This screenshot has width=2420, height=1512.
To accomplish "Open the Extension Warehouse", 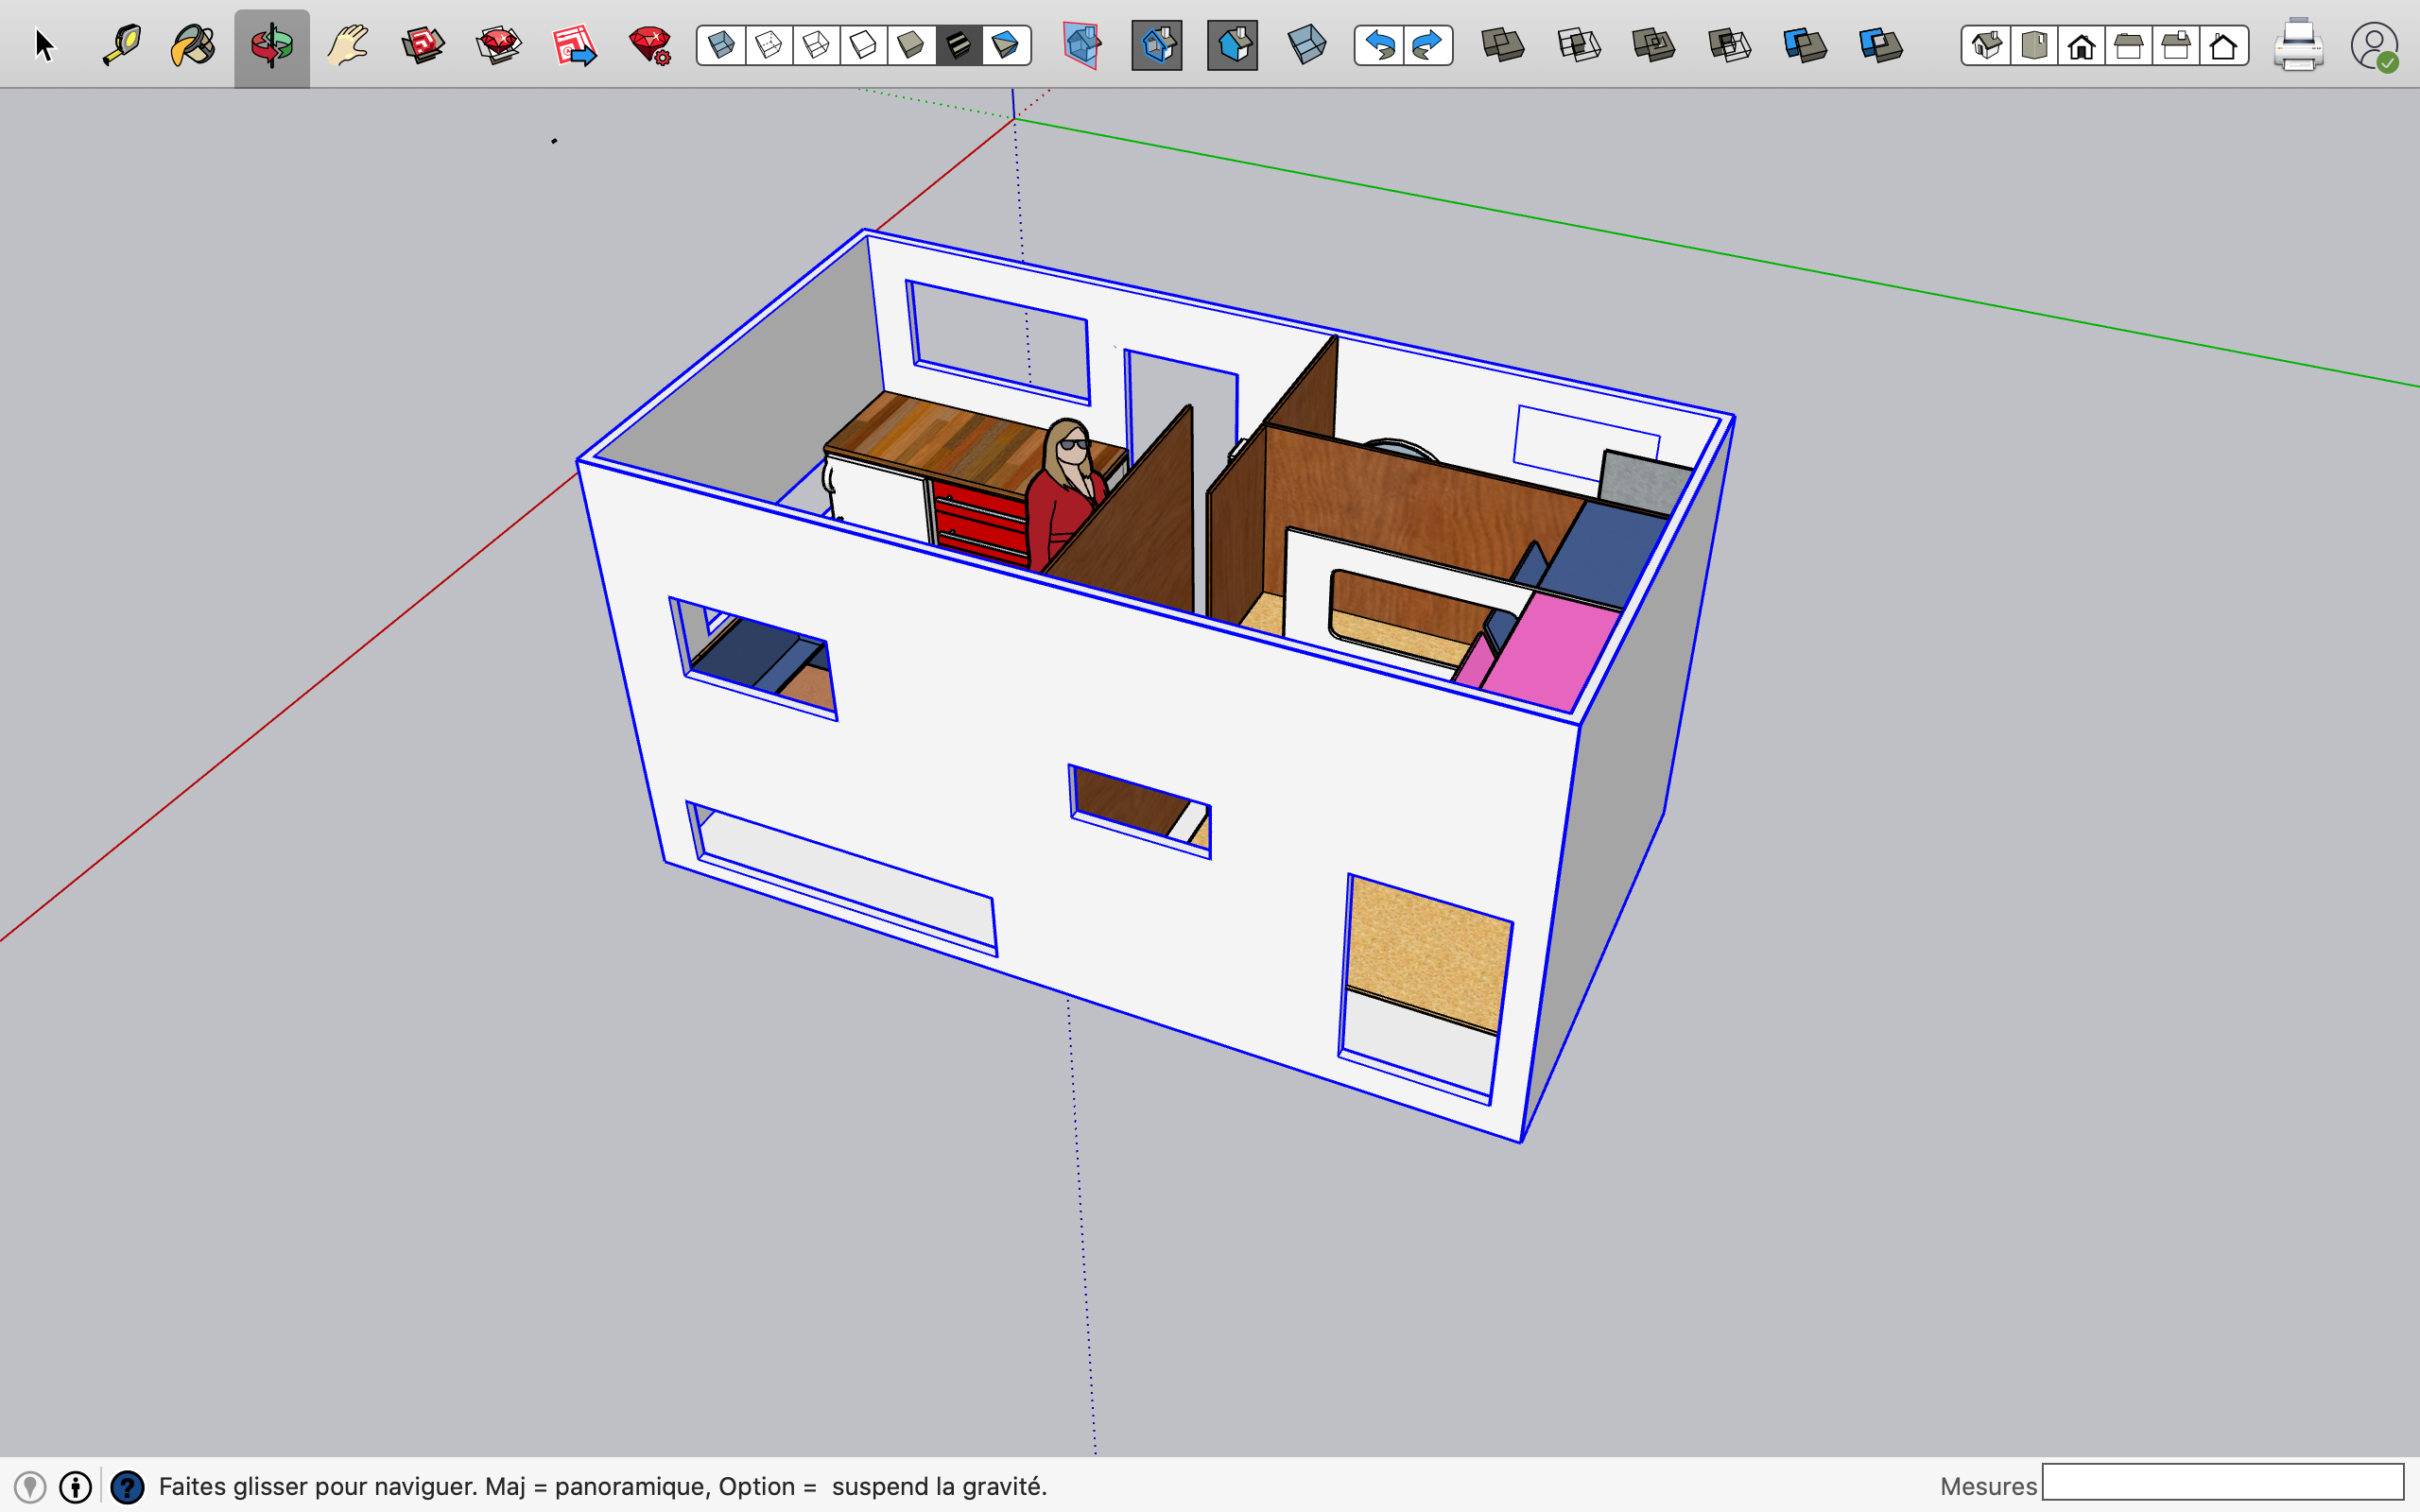I will [498, 46].
